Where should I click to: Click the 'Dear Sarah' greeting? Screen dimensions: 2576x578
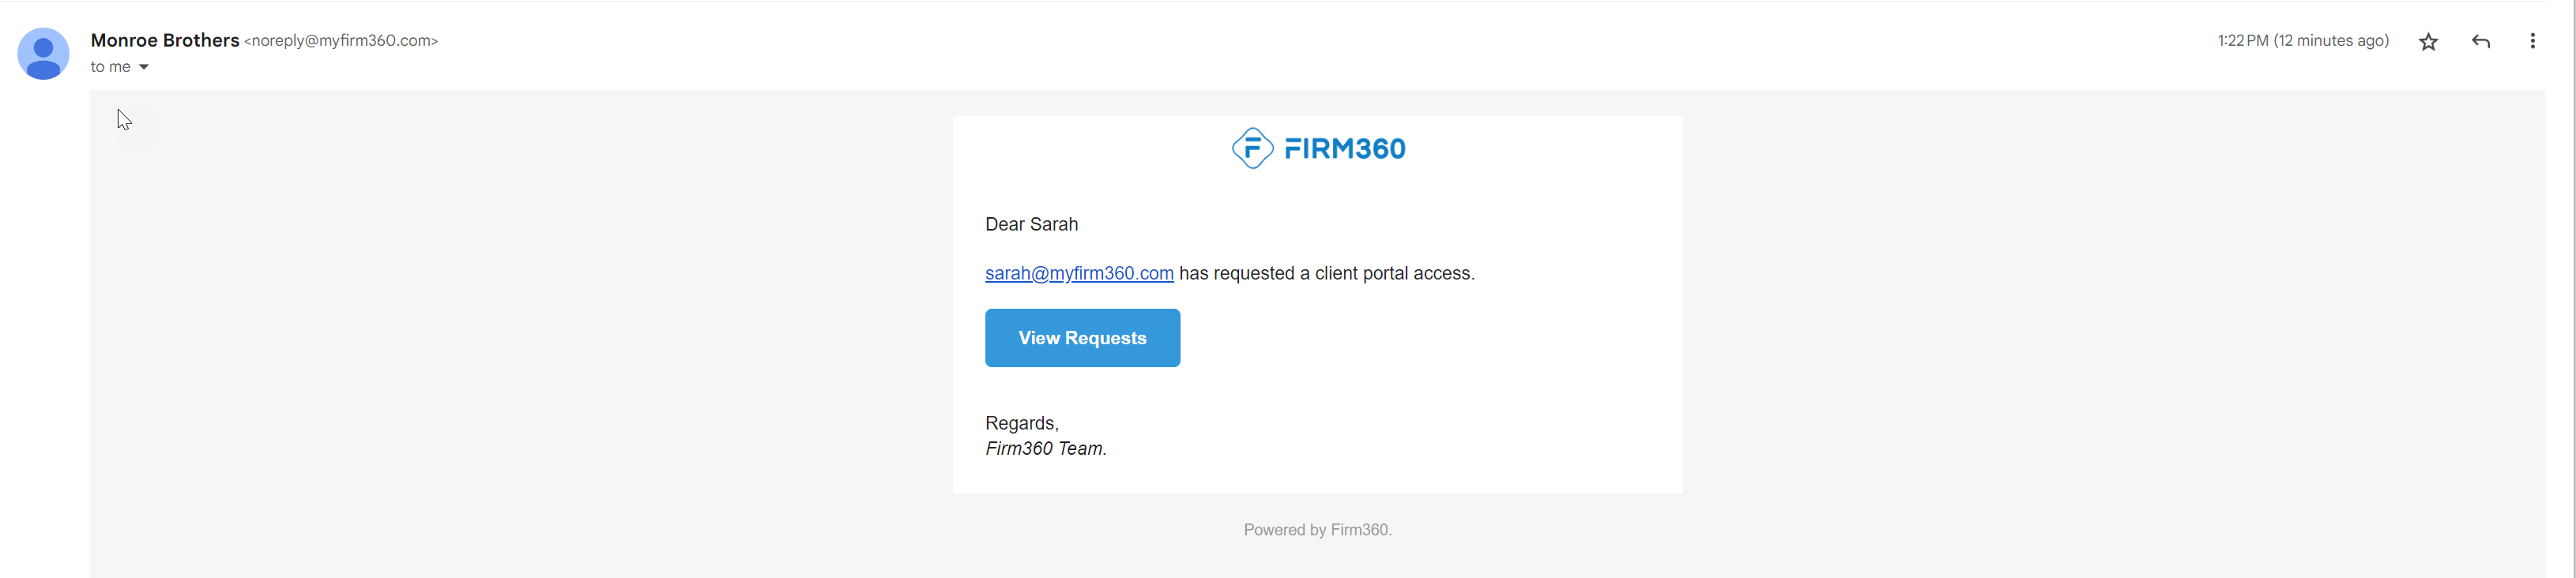point(1031,225)
